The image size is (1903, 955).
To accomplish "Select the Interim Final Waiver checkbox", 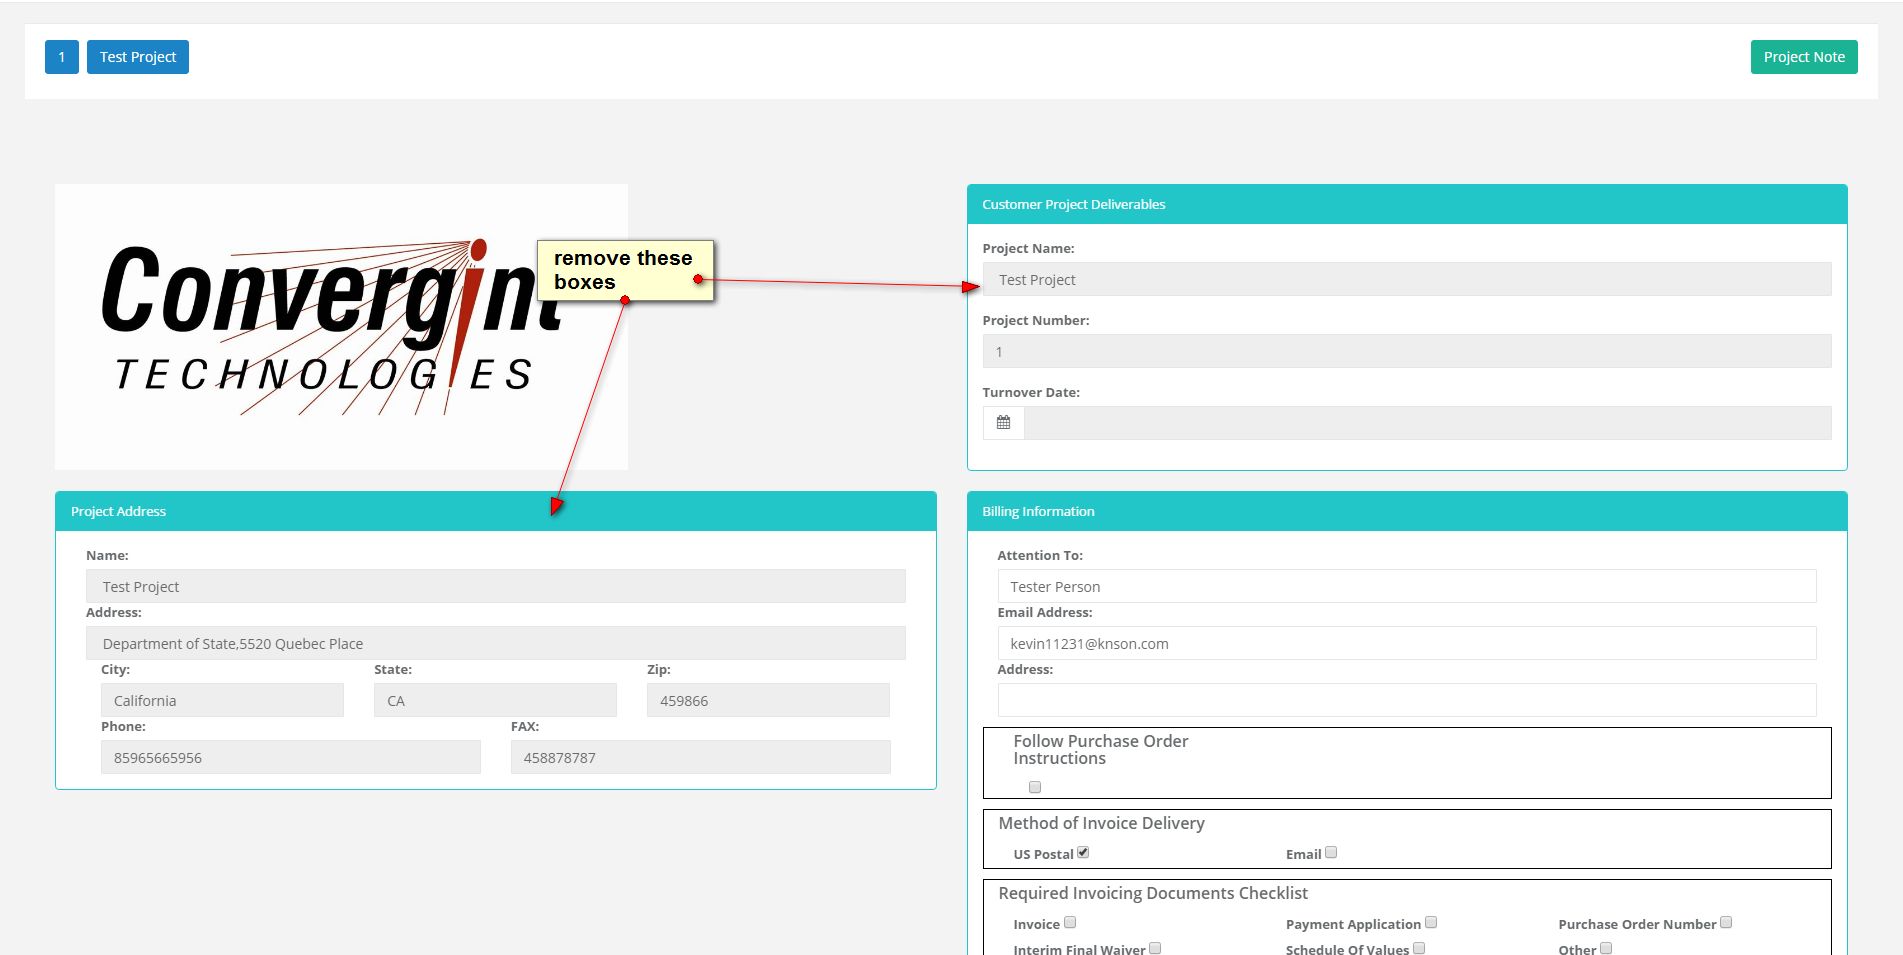I will pyautogui.click(x=1155, y=948).
